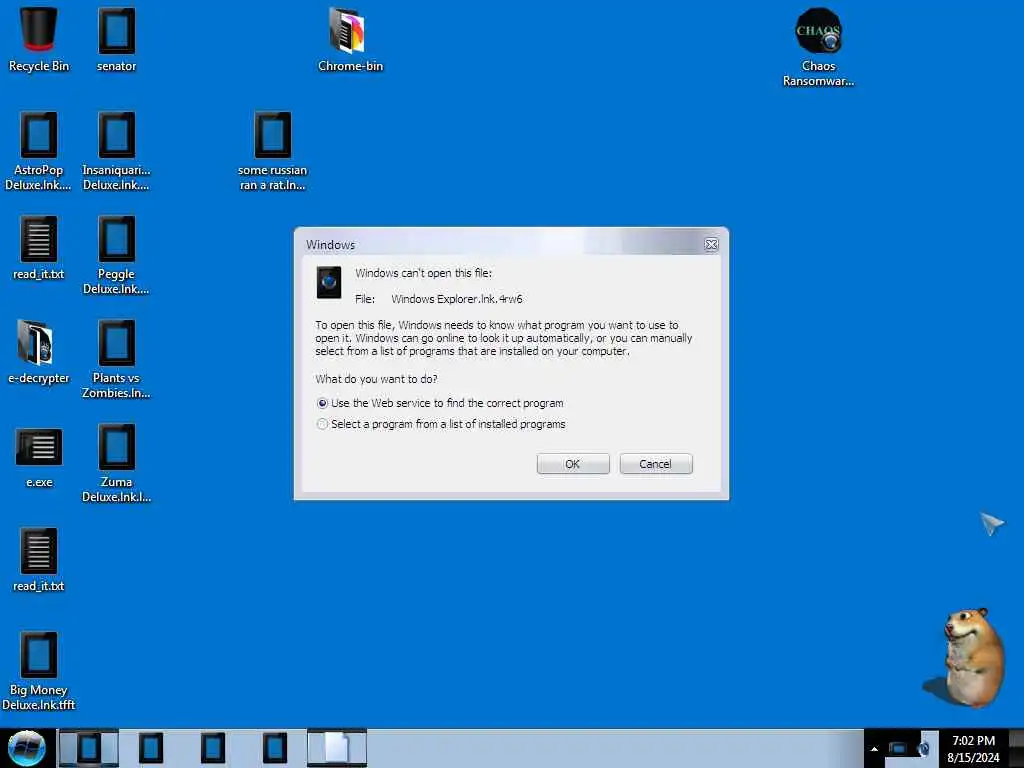The width and height of the screenshot is (1024, 768).
Task: Open the Recycle Bin desktop icon
Action: 39,39
